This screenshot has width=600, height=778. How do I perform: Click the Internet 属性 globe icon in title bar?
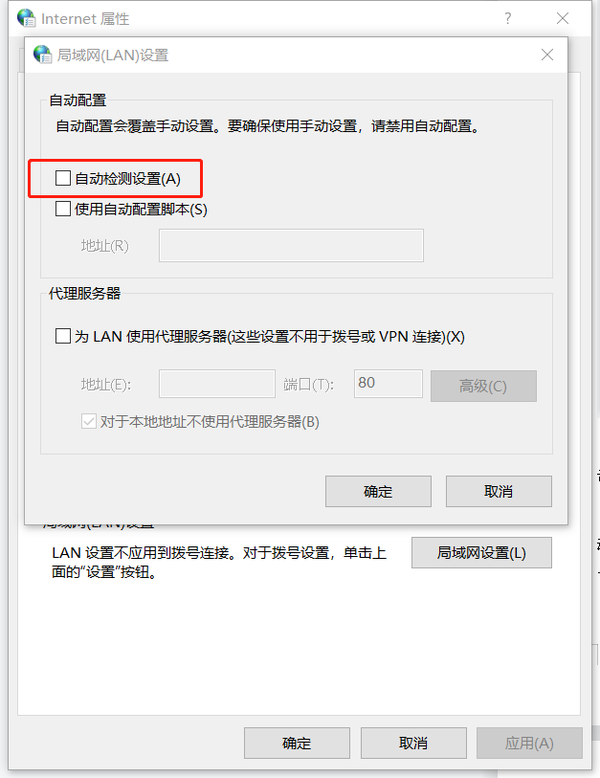click(x=26, y=18)
